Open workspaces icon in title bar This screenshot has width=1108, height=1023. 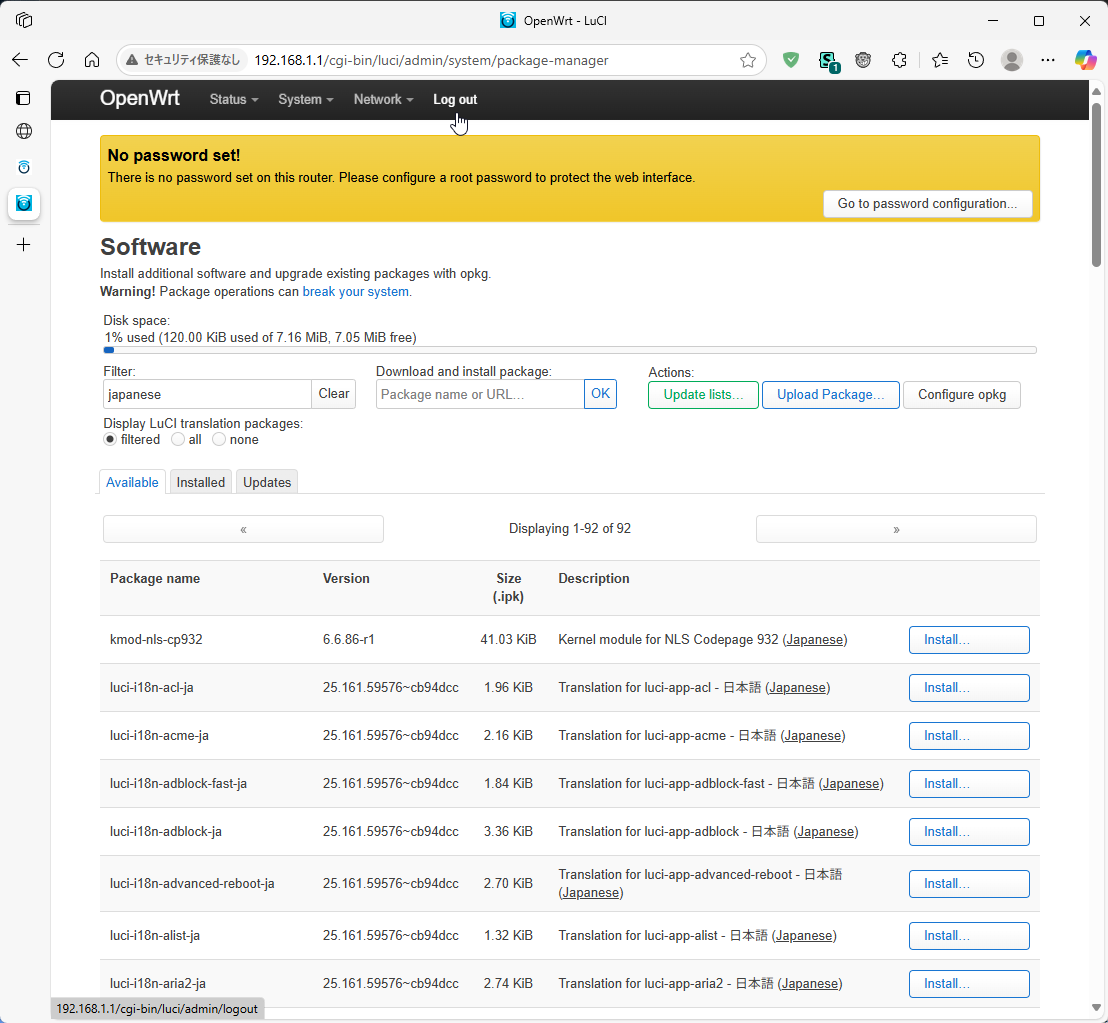(23, 20)
